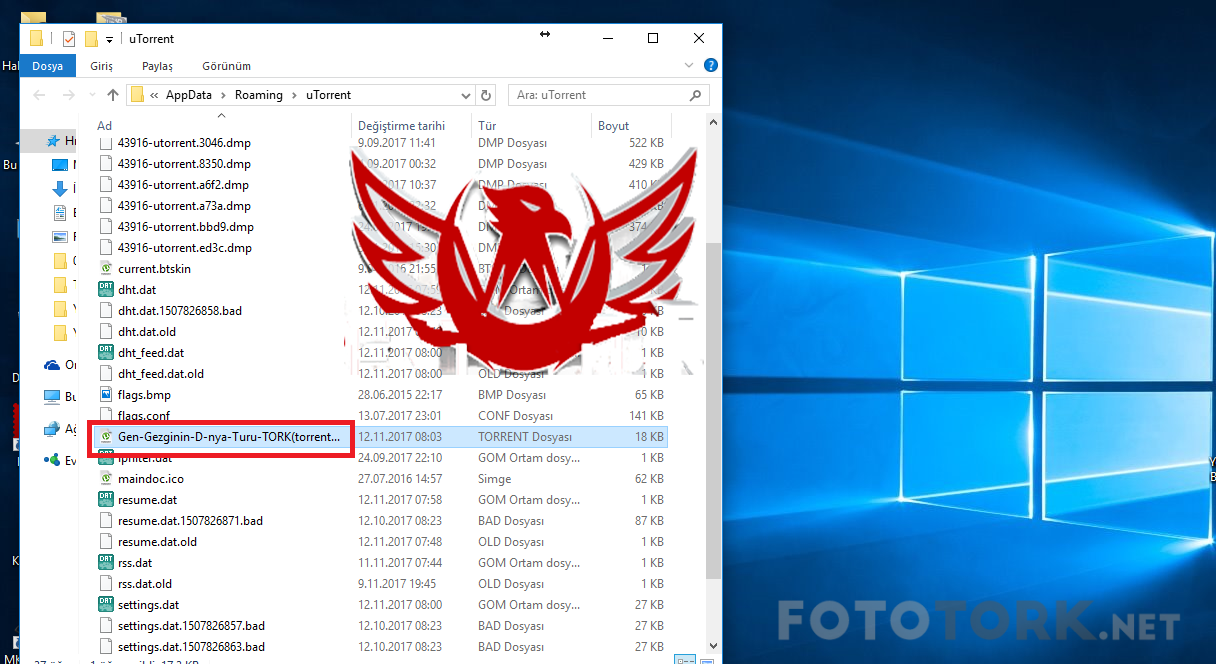Click the file list vertical scrollbar
Image resolution: width=1216 pixels, height=664 pixels.
coord(713,410)
